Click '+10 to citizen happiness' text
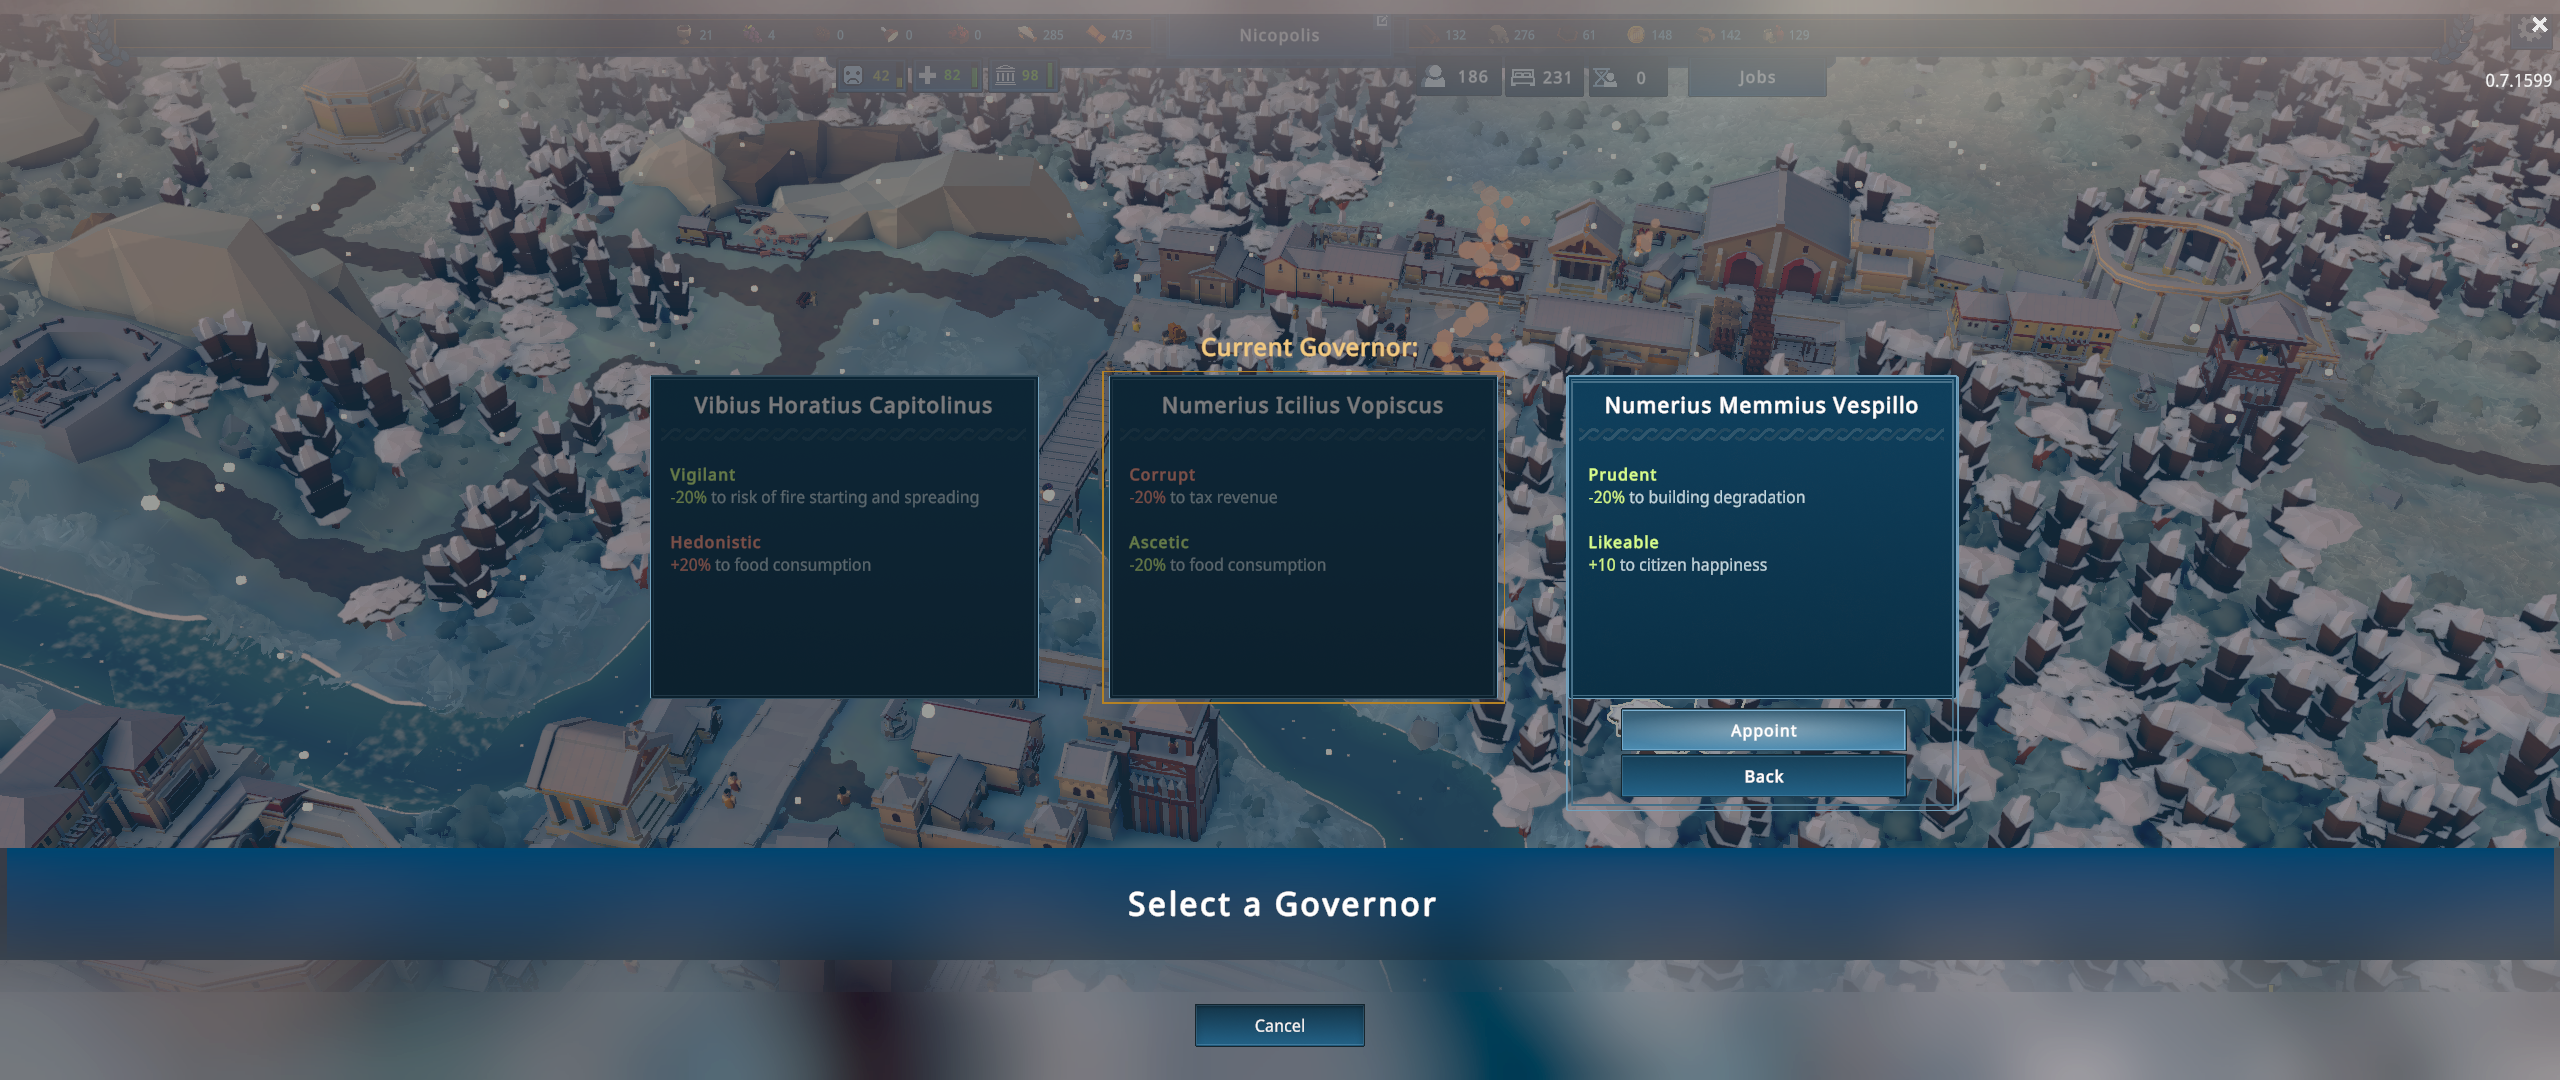 pyautogui.click(x=1677, y=565)
